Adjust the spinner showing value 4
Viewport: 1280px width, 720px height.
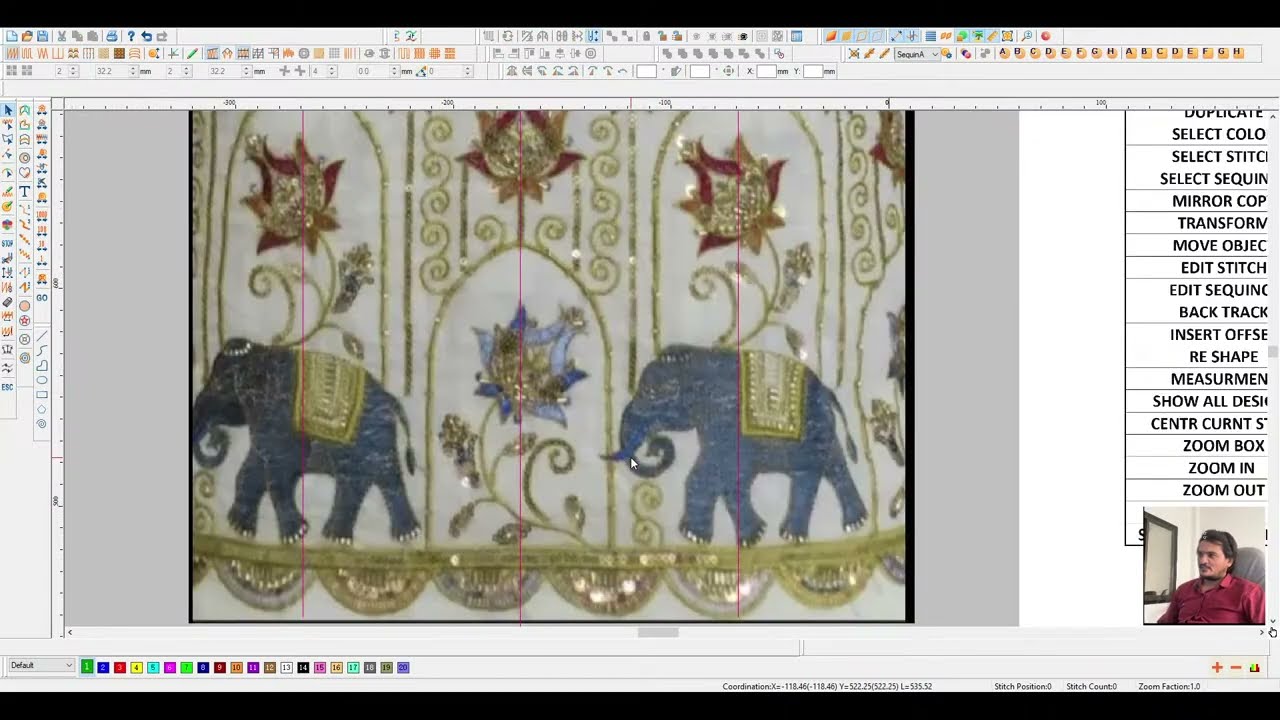pyautogui.click(x=323, y=71)
